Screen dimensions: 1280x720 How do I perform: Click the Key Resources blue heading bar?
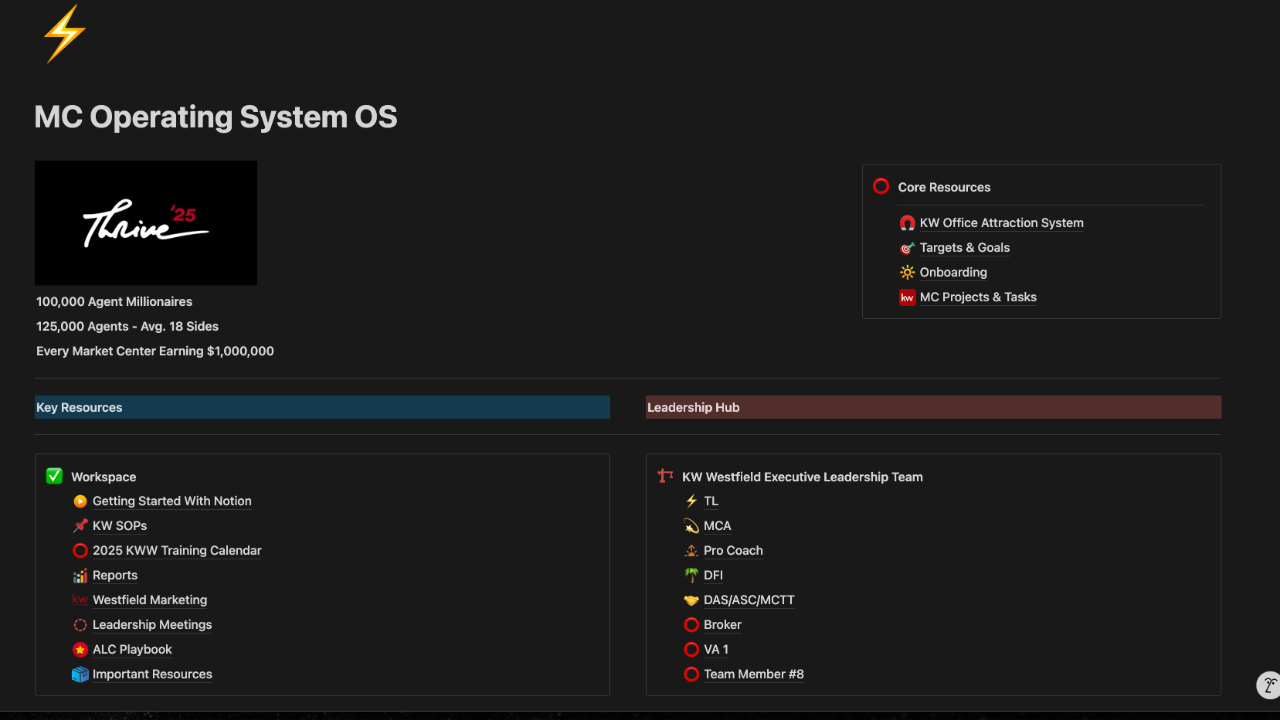322,407
